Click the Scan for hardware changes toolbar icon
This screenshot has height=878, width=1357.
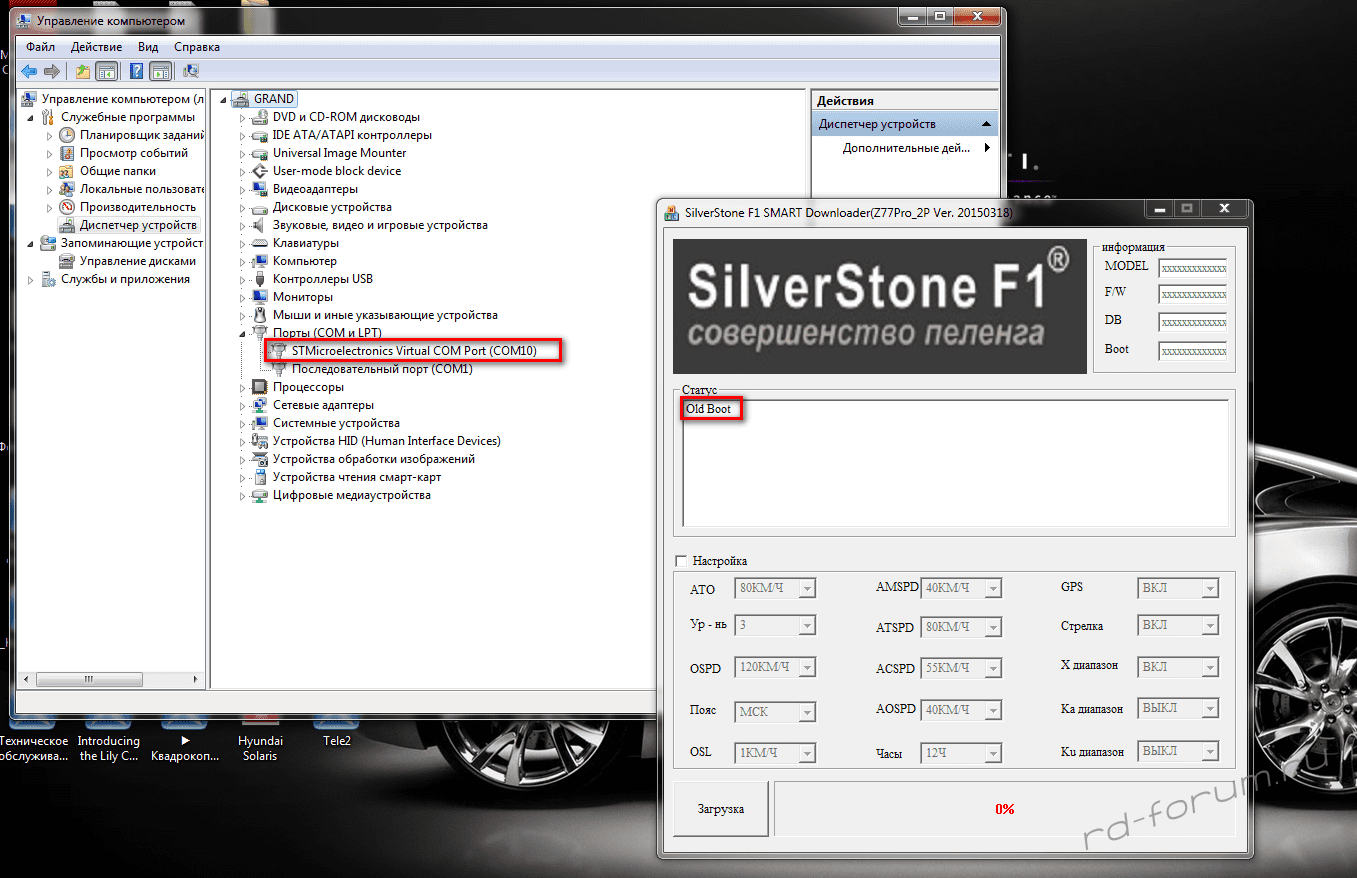pos(191,71)
